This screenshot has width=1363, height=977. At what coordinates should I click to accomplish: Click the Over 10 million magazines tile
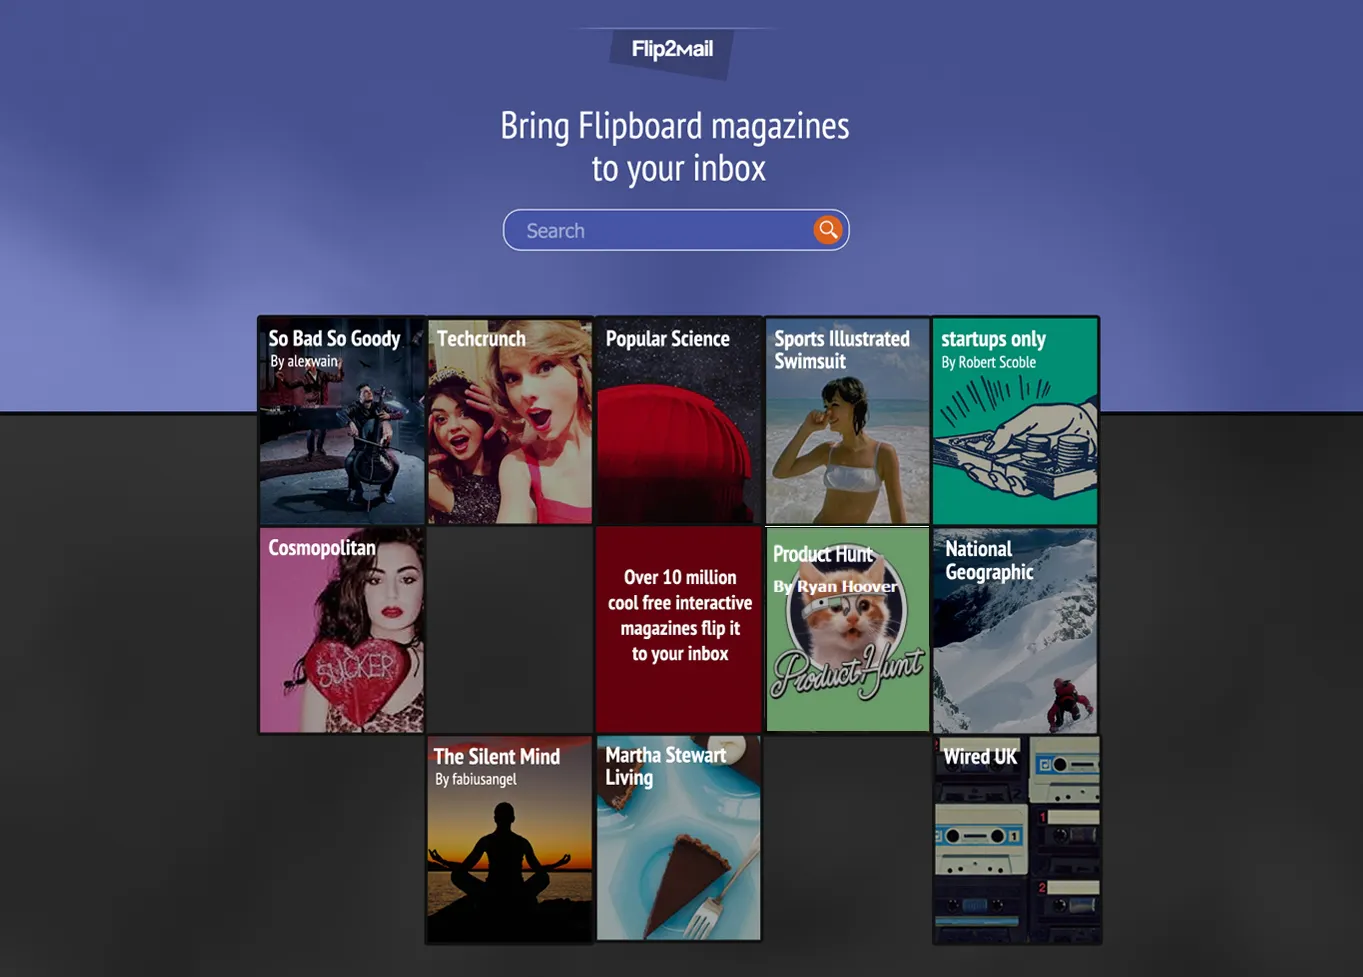(x=678, y=631)
